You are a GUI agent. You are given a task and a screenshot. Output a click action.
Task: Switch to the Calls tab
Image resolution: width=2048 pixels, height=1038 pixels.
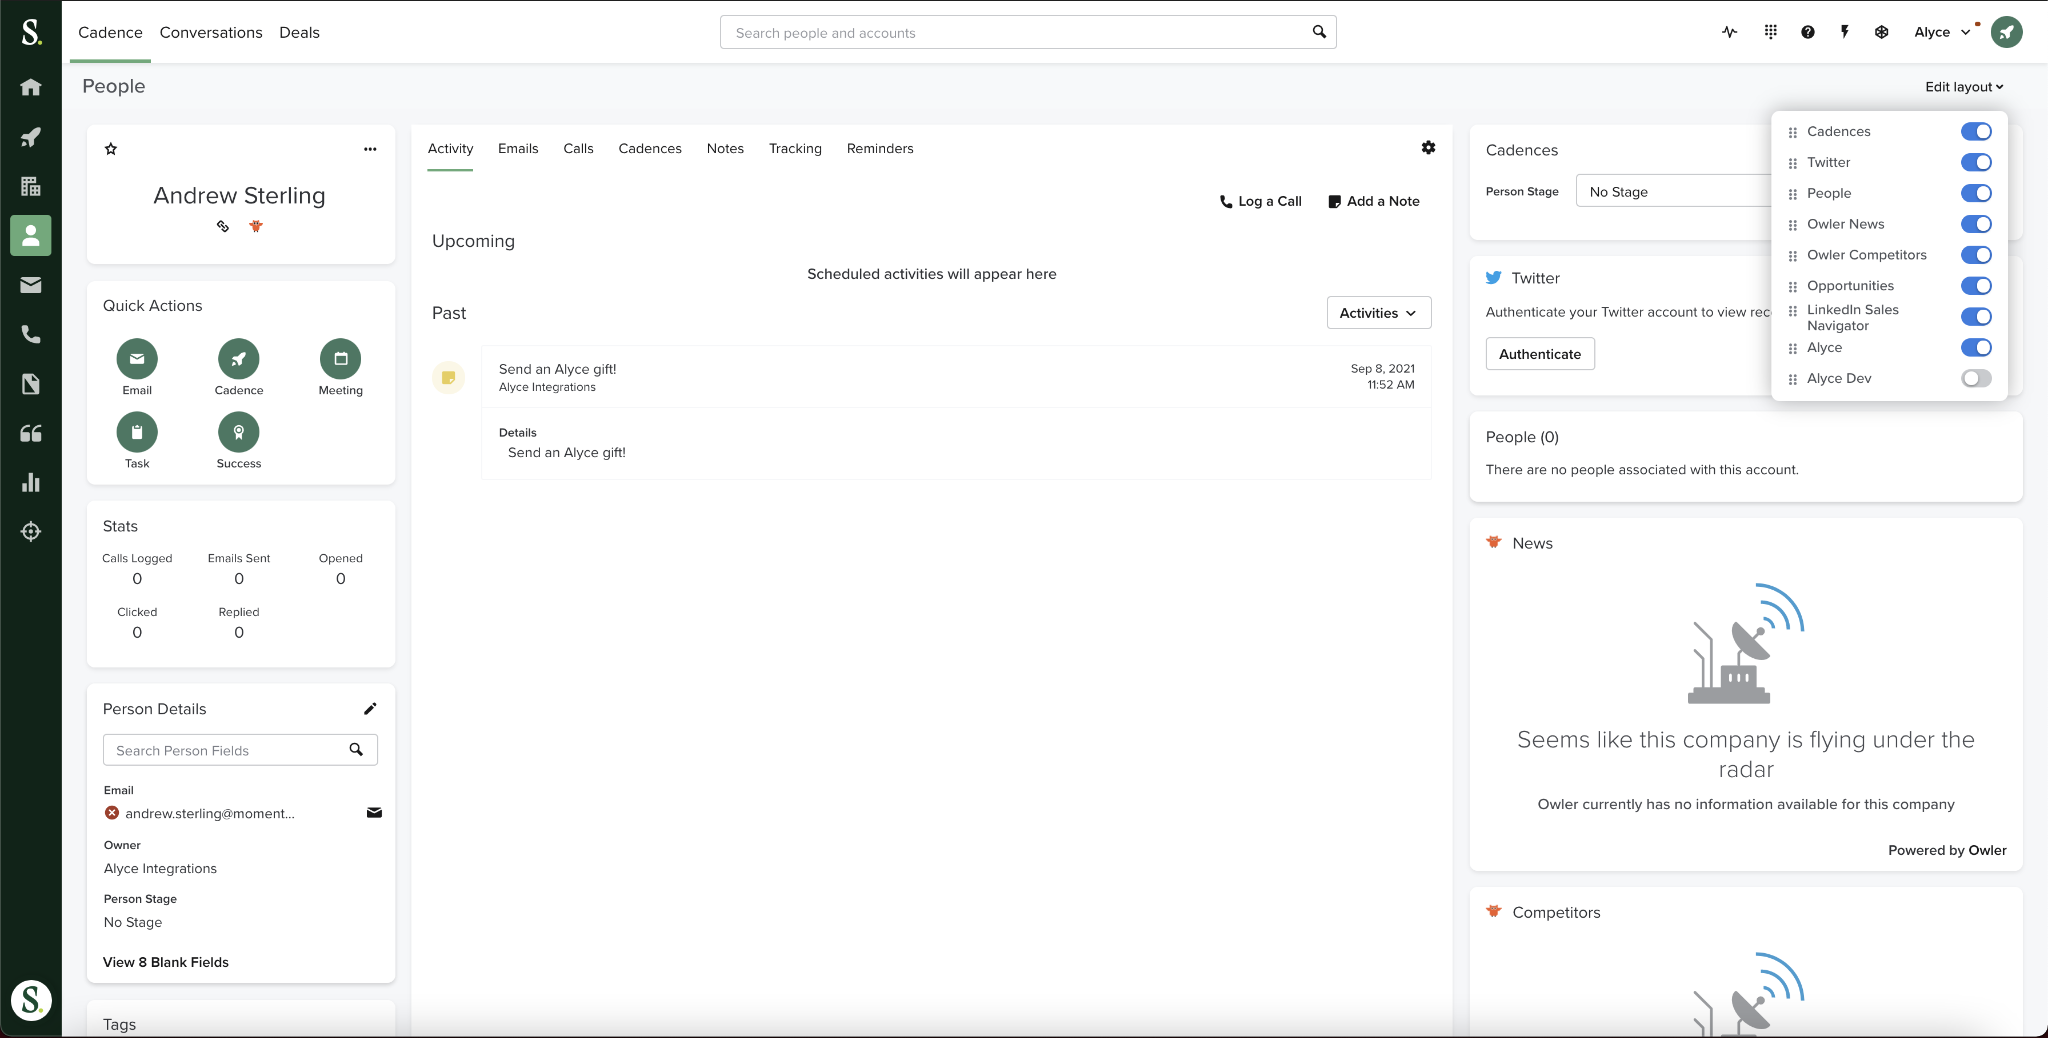pos(578,148)
